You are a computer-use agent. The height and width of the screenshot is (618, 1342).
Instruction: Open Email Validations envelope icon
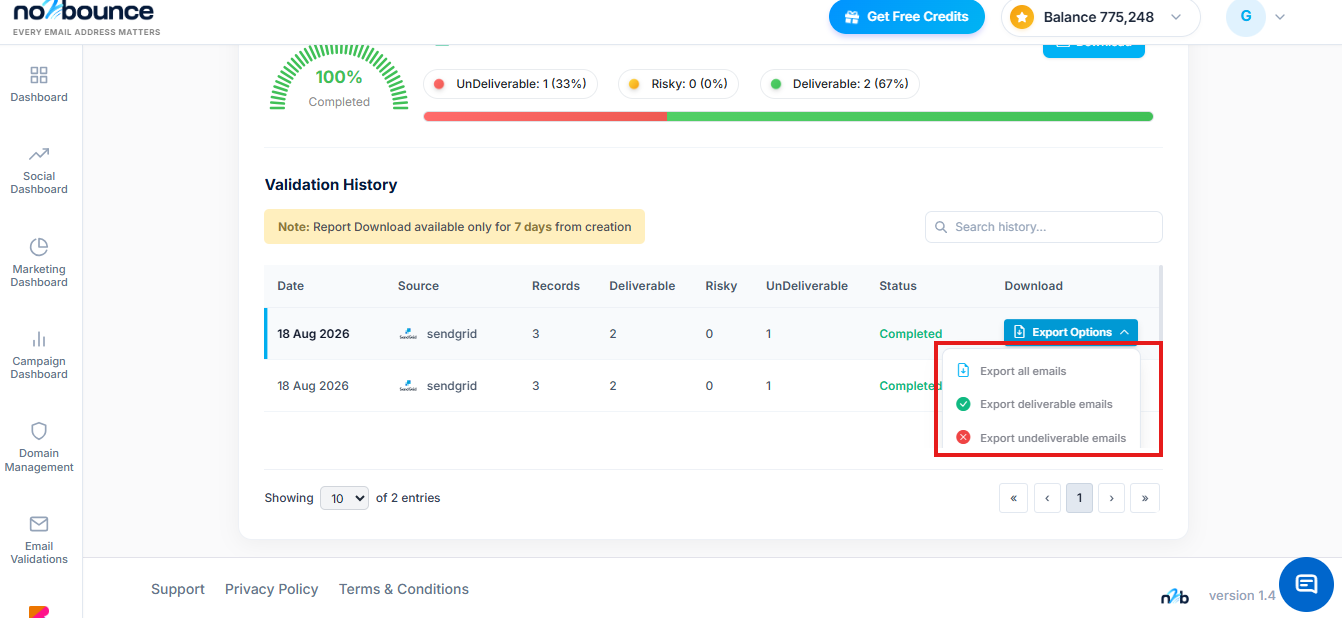(x=39, y=524)
